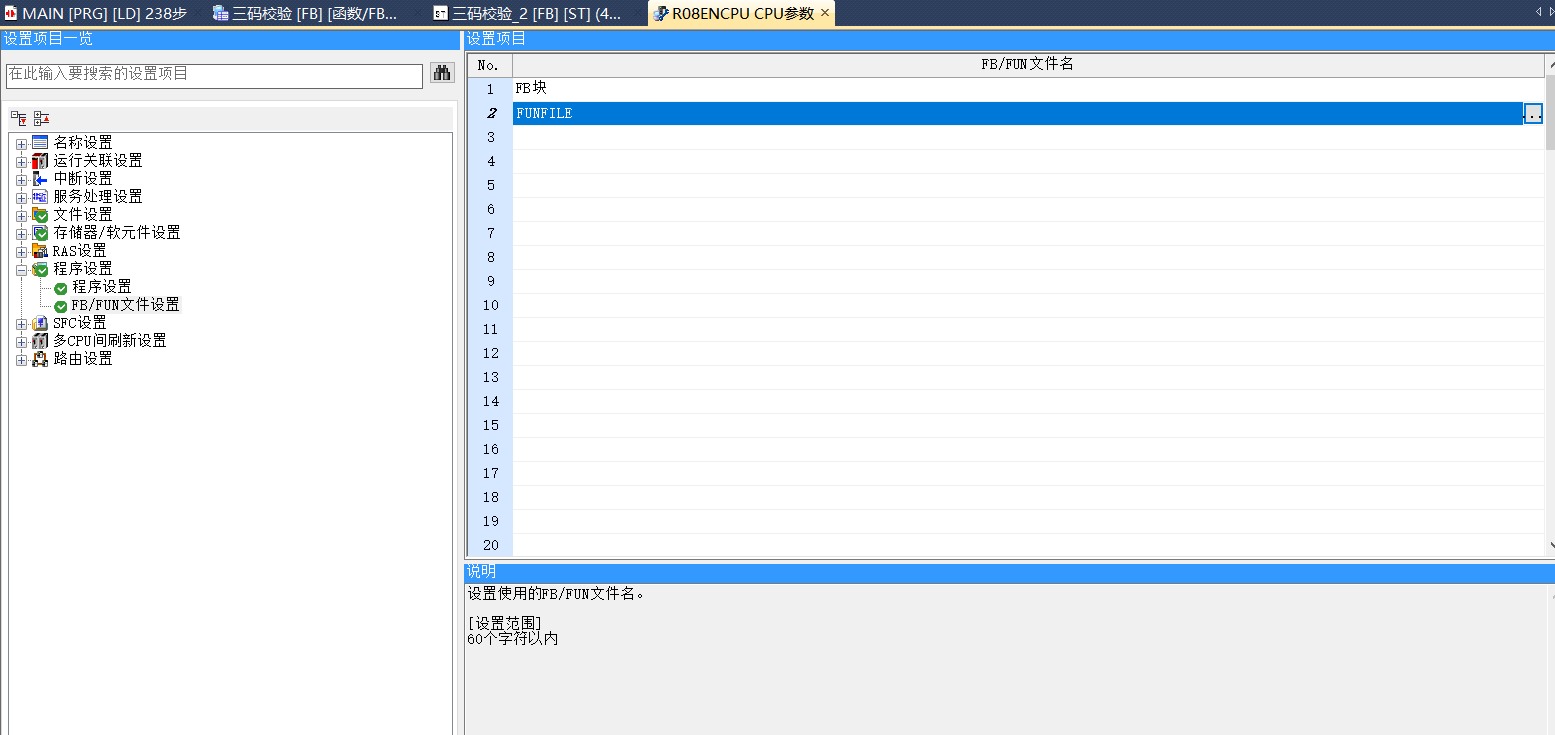The height and width of the screenshot is (735, 1555).
Task: Select FB/FUN文件设置 in the tree
Action: click(125, 305)
